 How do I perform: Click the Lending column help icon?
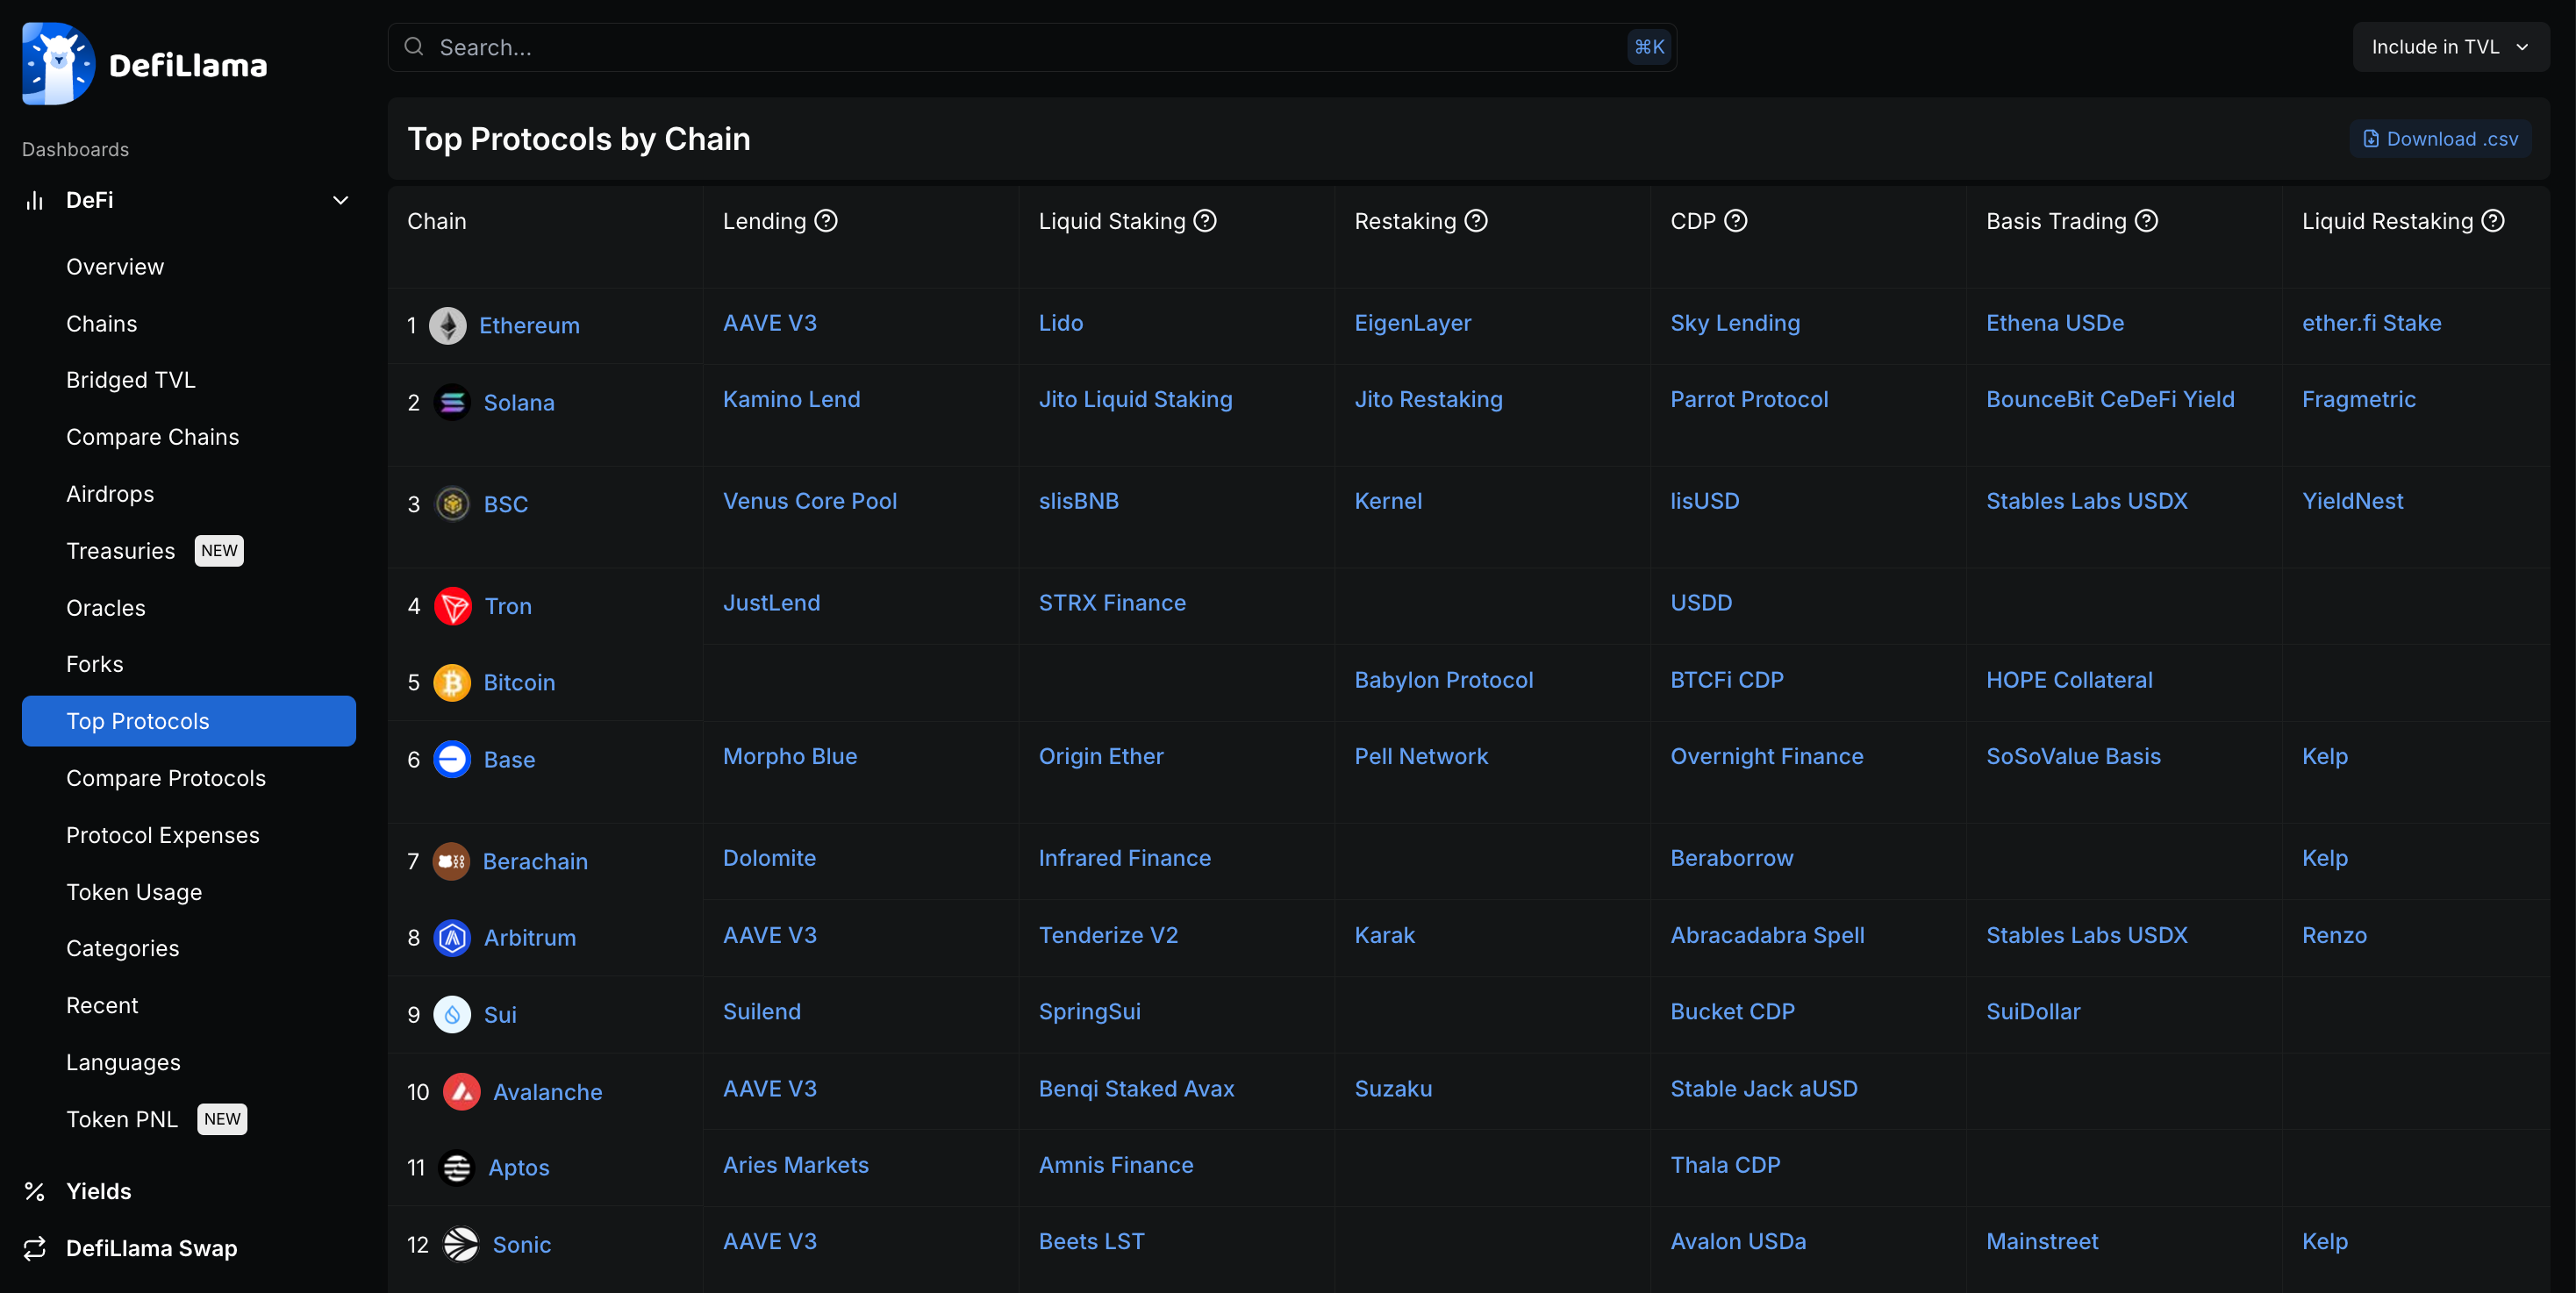click(826, 221)
